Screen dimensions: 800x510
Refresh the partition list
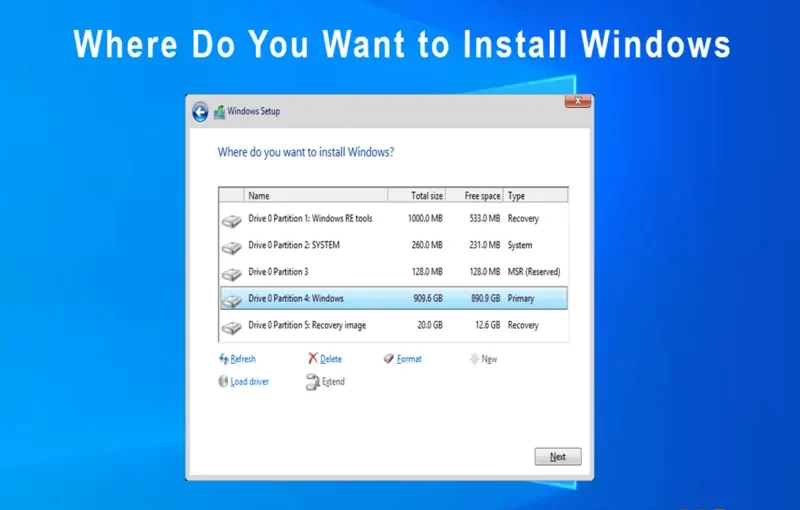(237, 359)
